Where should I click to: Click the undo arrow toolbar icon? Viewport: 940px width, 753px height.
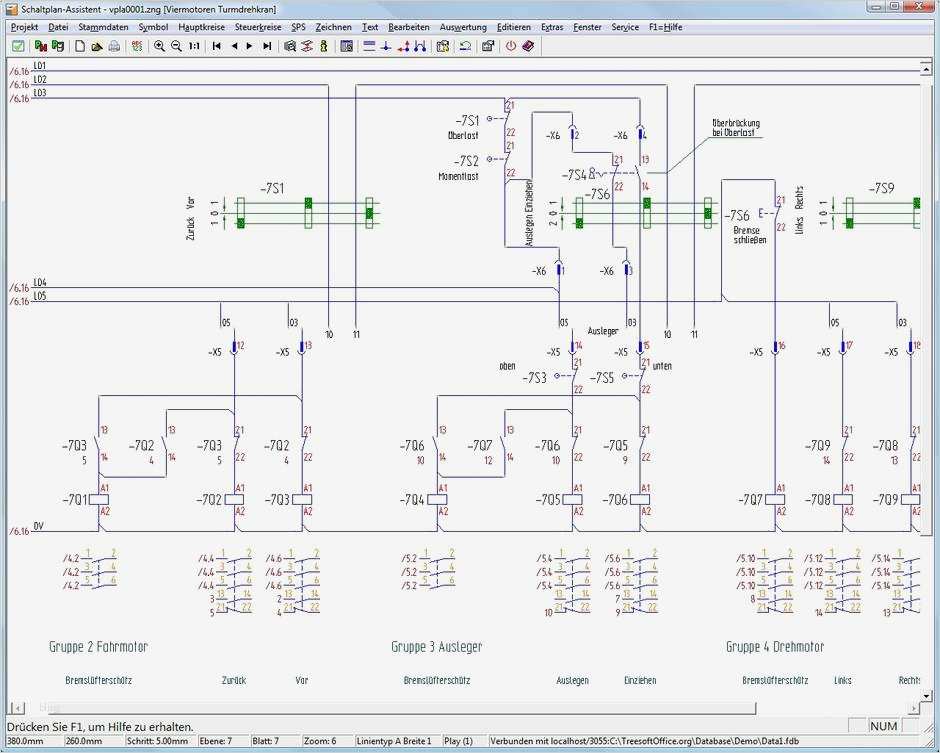click(466, 46)
